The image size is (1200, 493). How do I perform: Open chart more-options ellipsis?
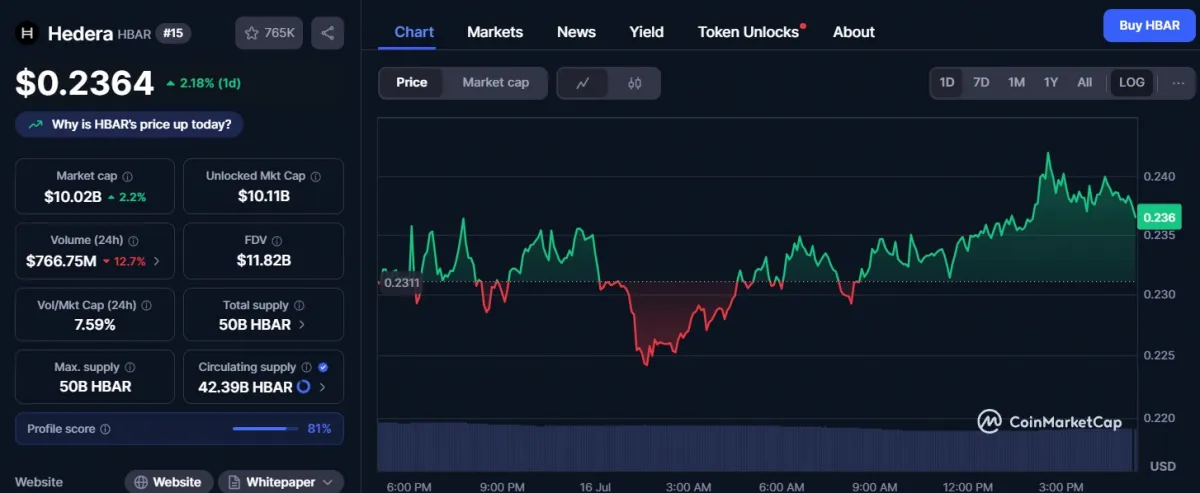point(1178,83)
